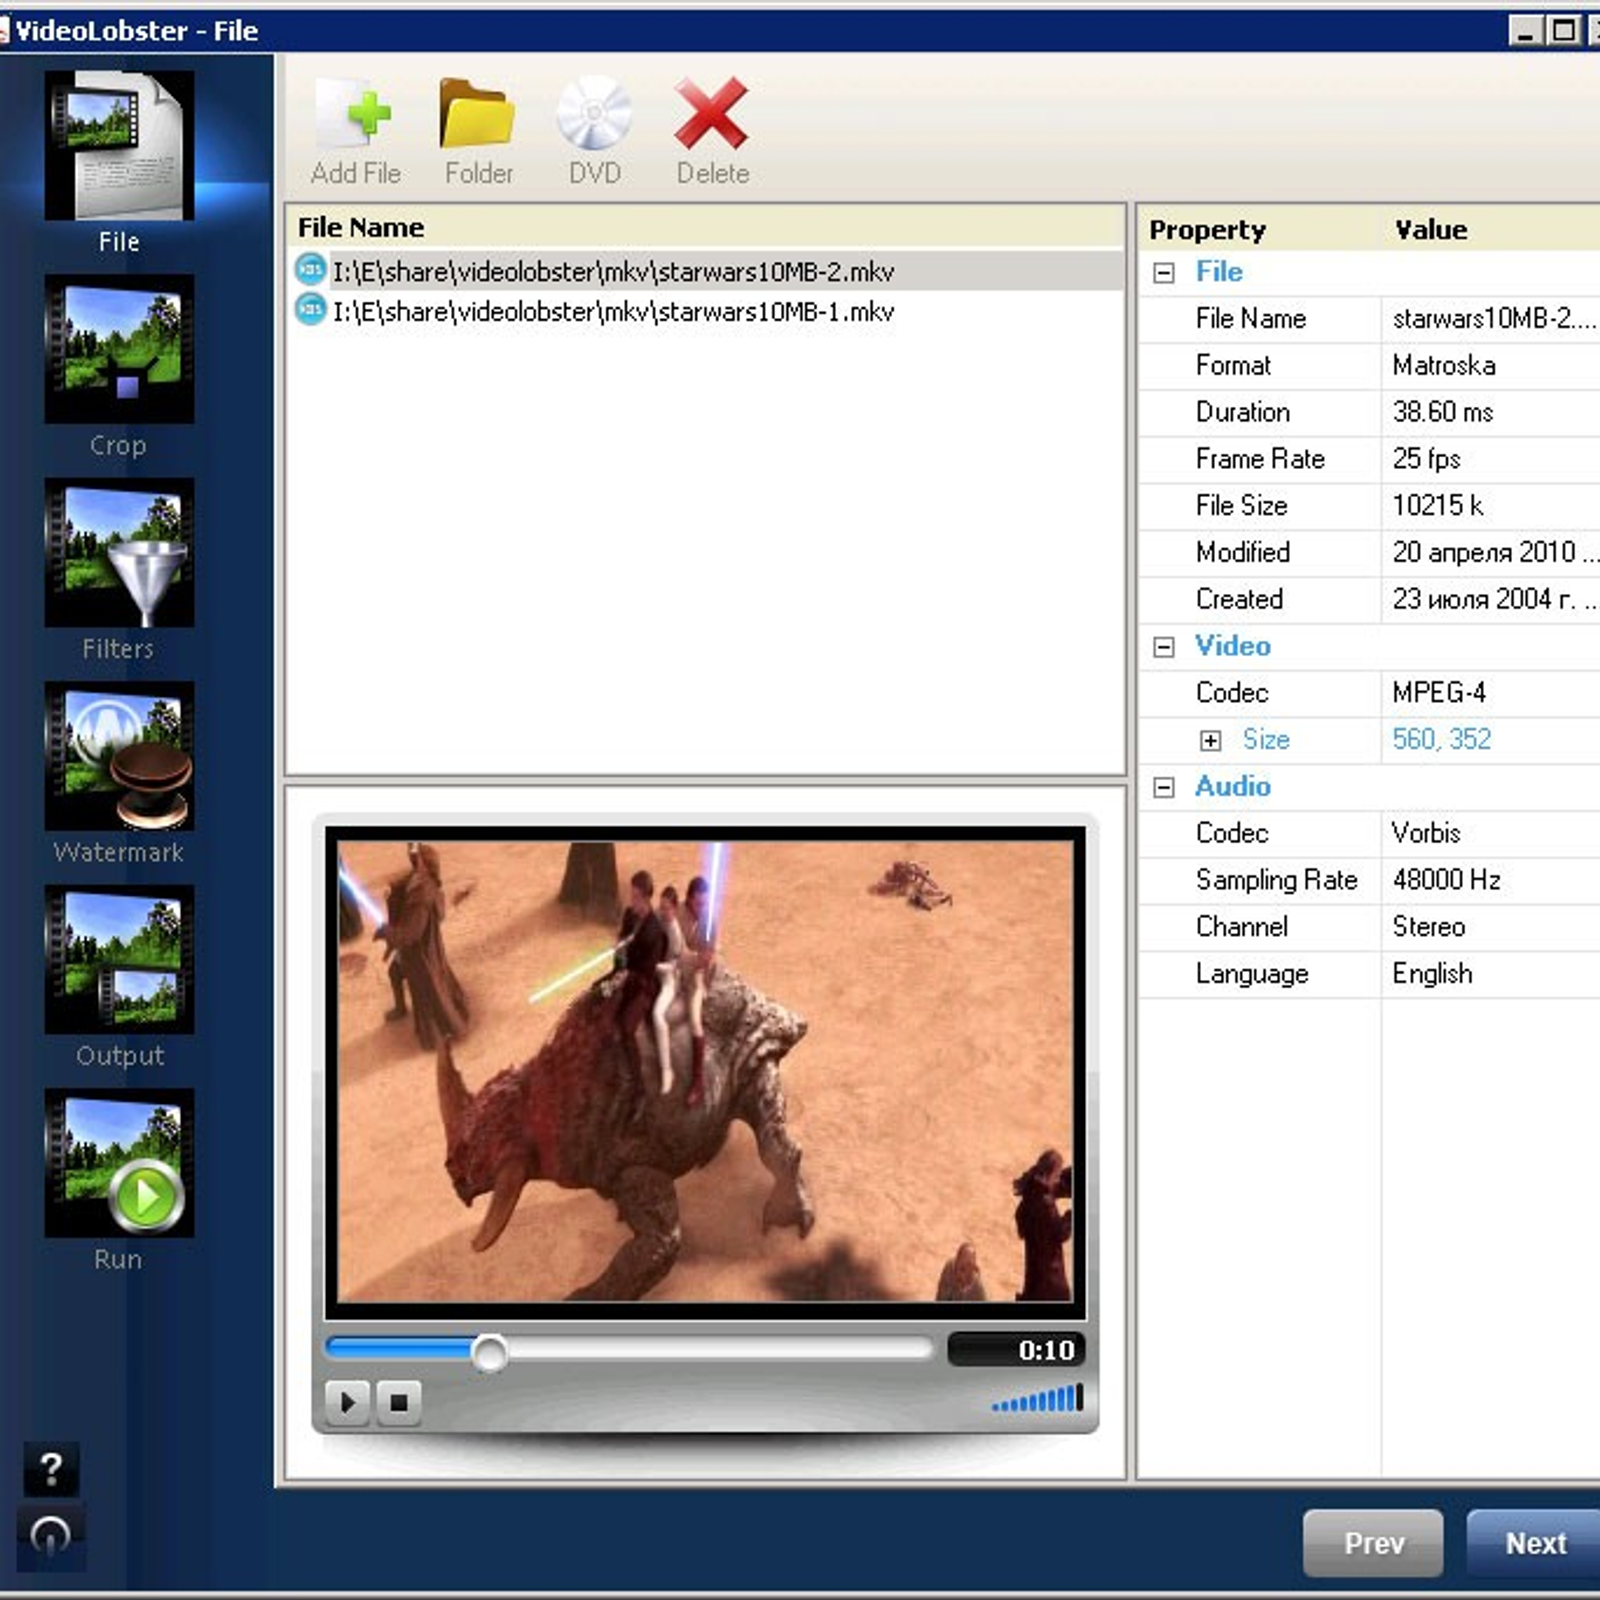The image size is (1600, 1600).
Task: Click the File Size value 10215 k
Action: tap(1437, 505)
